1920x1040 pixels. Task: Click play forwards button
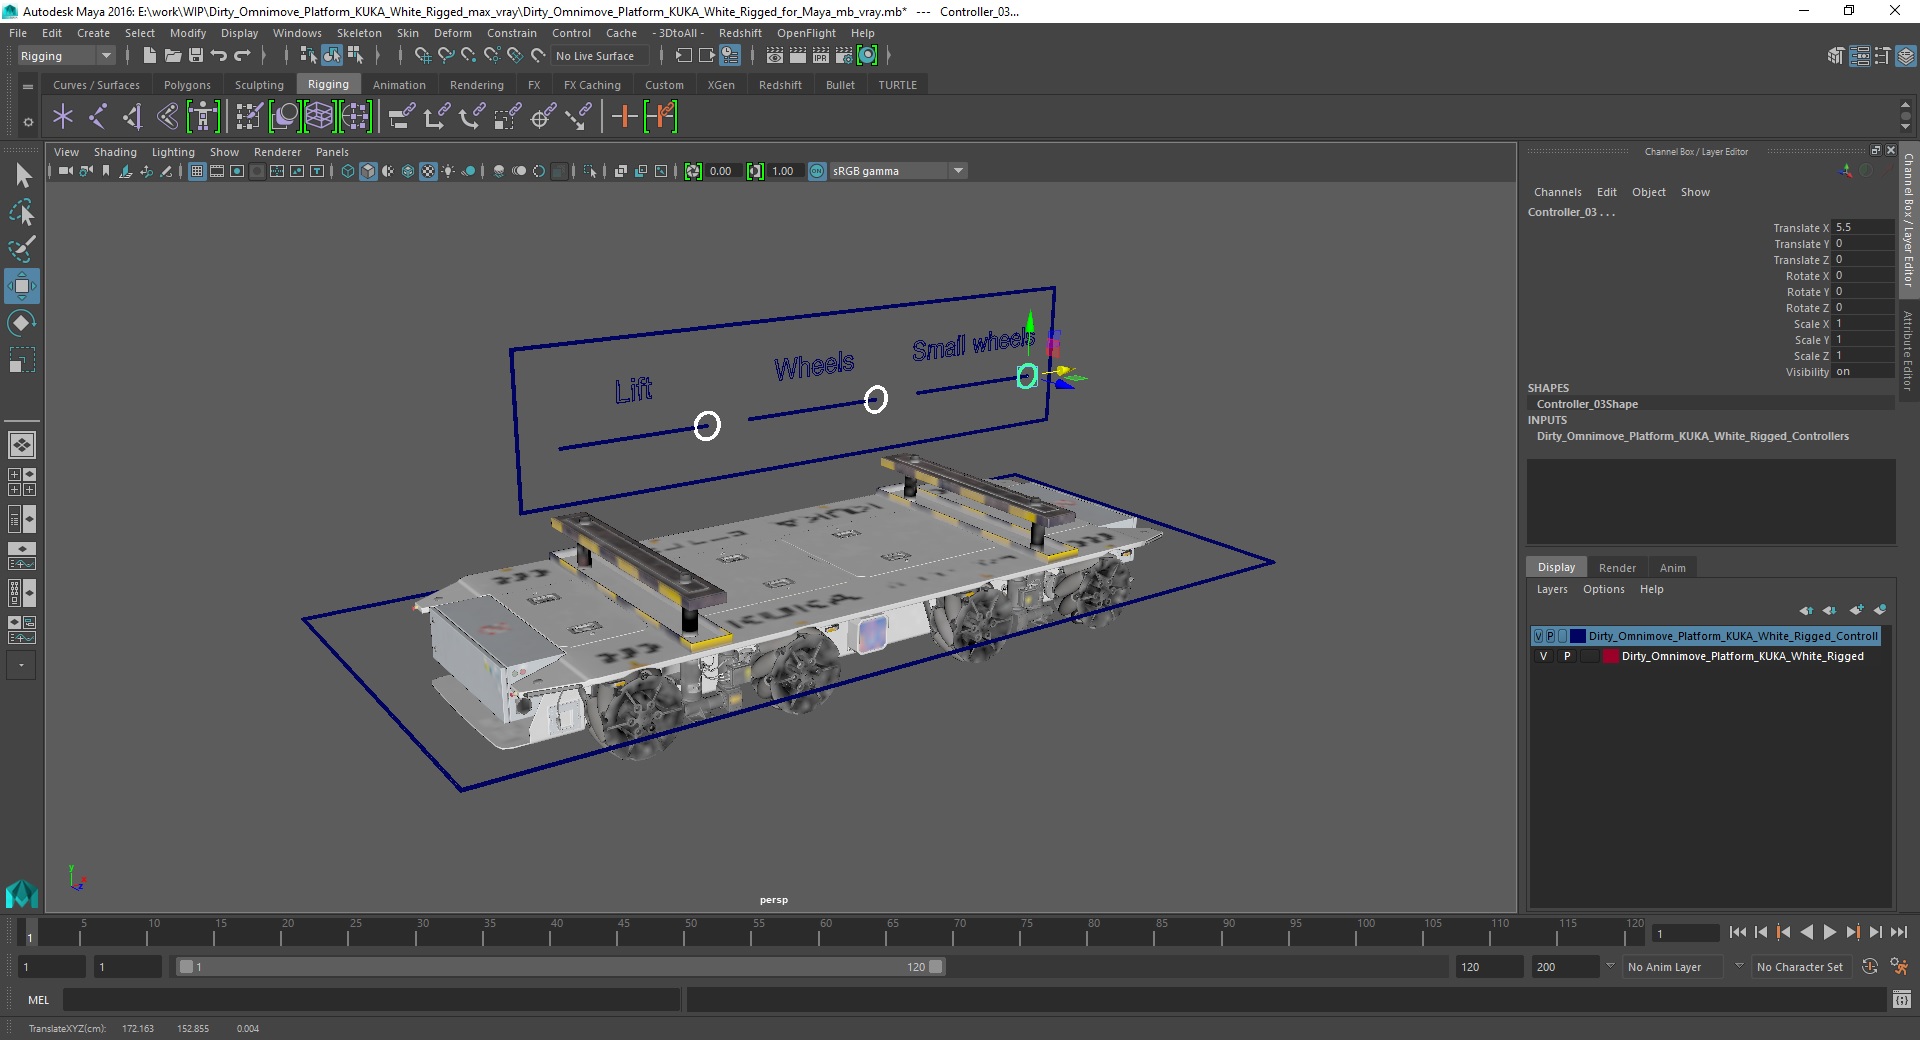point(1829,932)
